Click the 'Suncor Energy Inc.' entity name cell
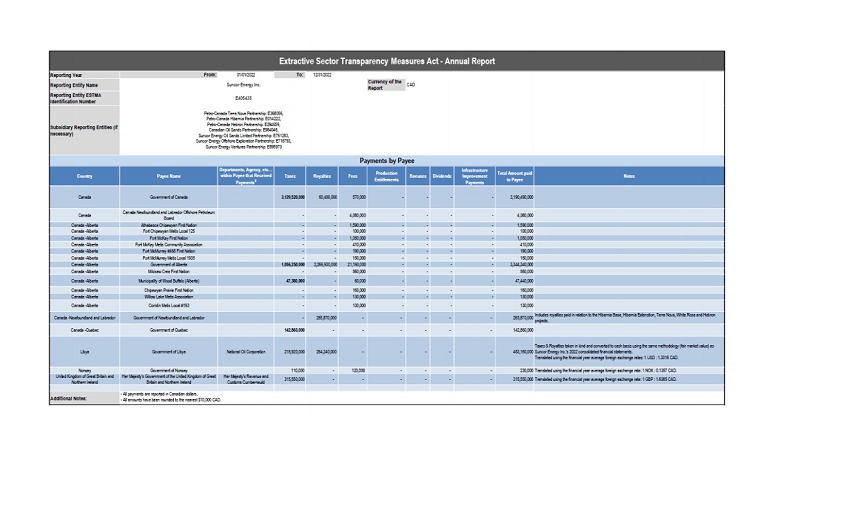Screen dimensions: 849x515 244,85
